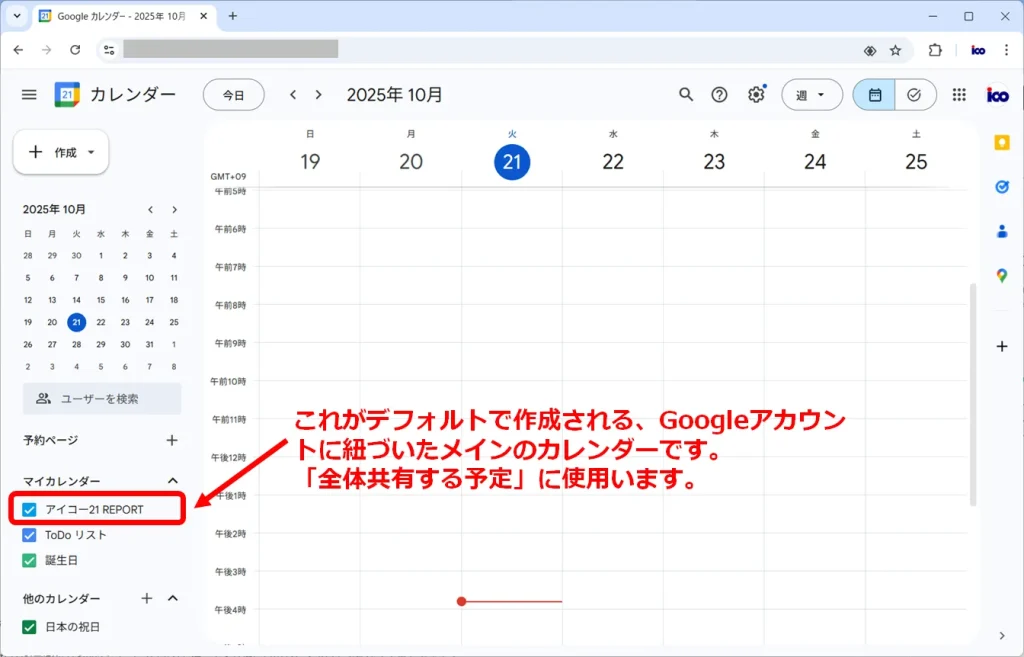Click the ユーザーを検索 search field
The height and width of the screenshot is (657, 1024).
coord(102,399)
